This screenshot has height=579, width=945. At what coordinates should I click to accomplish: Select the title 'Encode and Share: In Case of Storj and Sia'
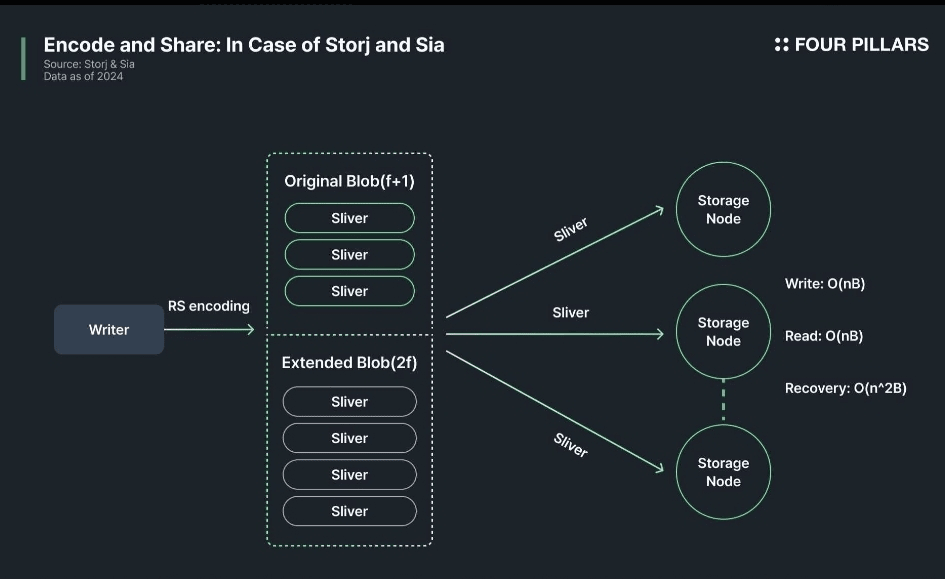click(244, 45)
